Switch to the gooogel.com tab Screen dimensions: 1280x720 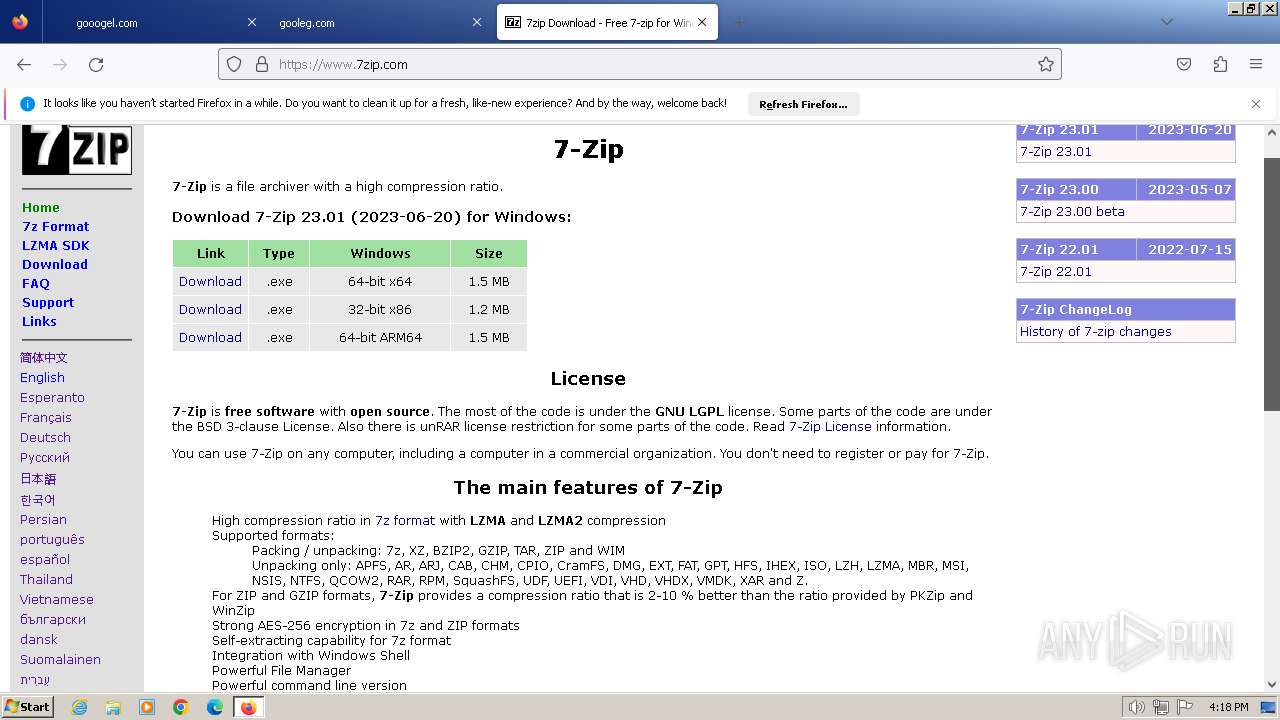107,23
